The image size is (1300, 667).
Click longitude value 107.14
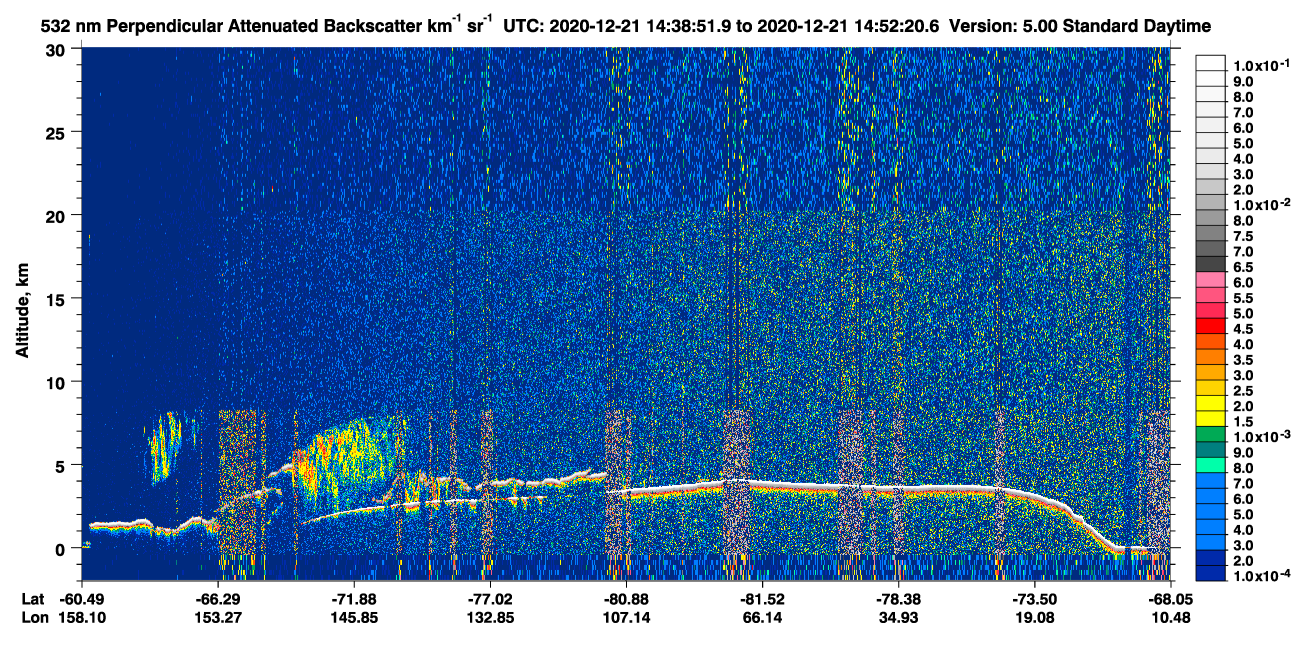pos(627,618)
